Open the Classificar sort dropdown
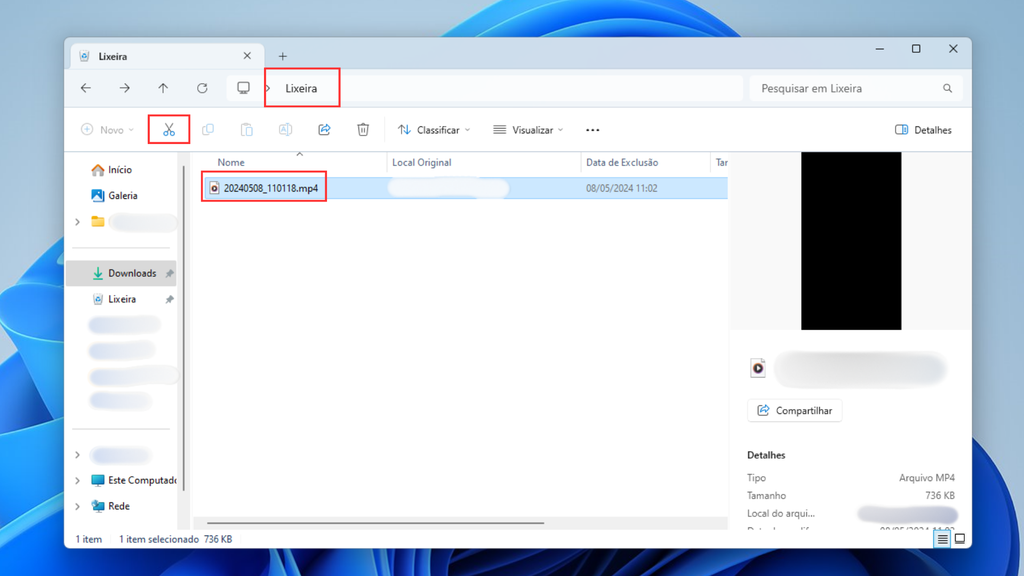Screen dimensions: 1024x576 (x=434, y=130)
